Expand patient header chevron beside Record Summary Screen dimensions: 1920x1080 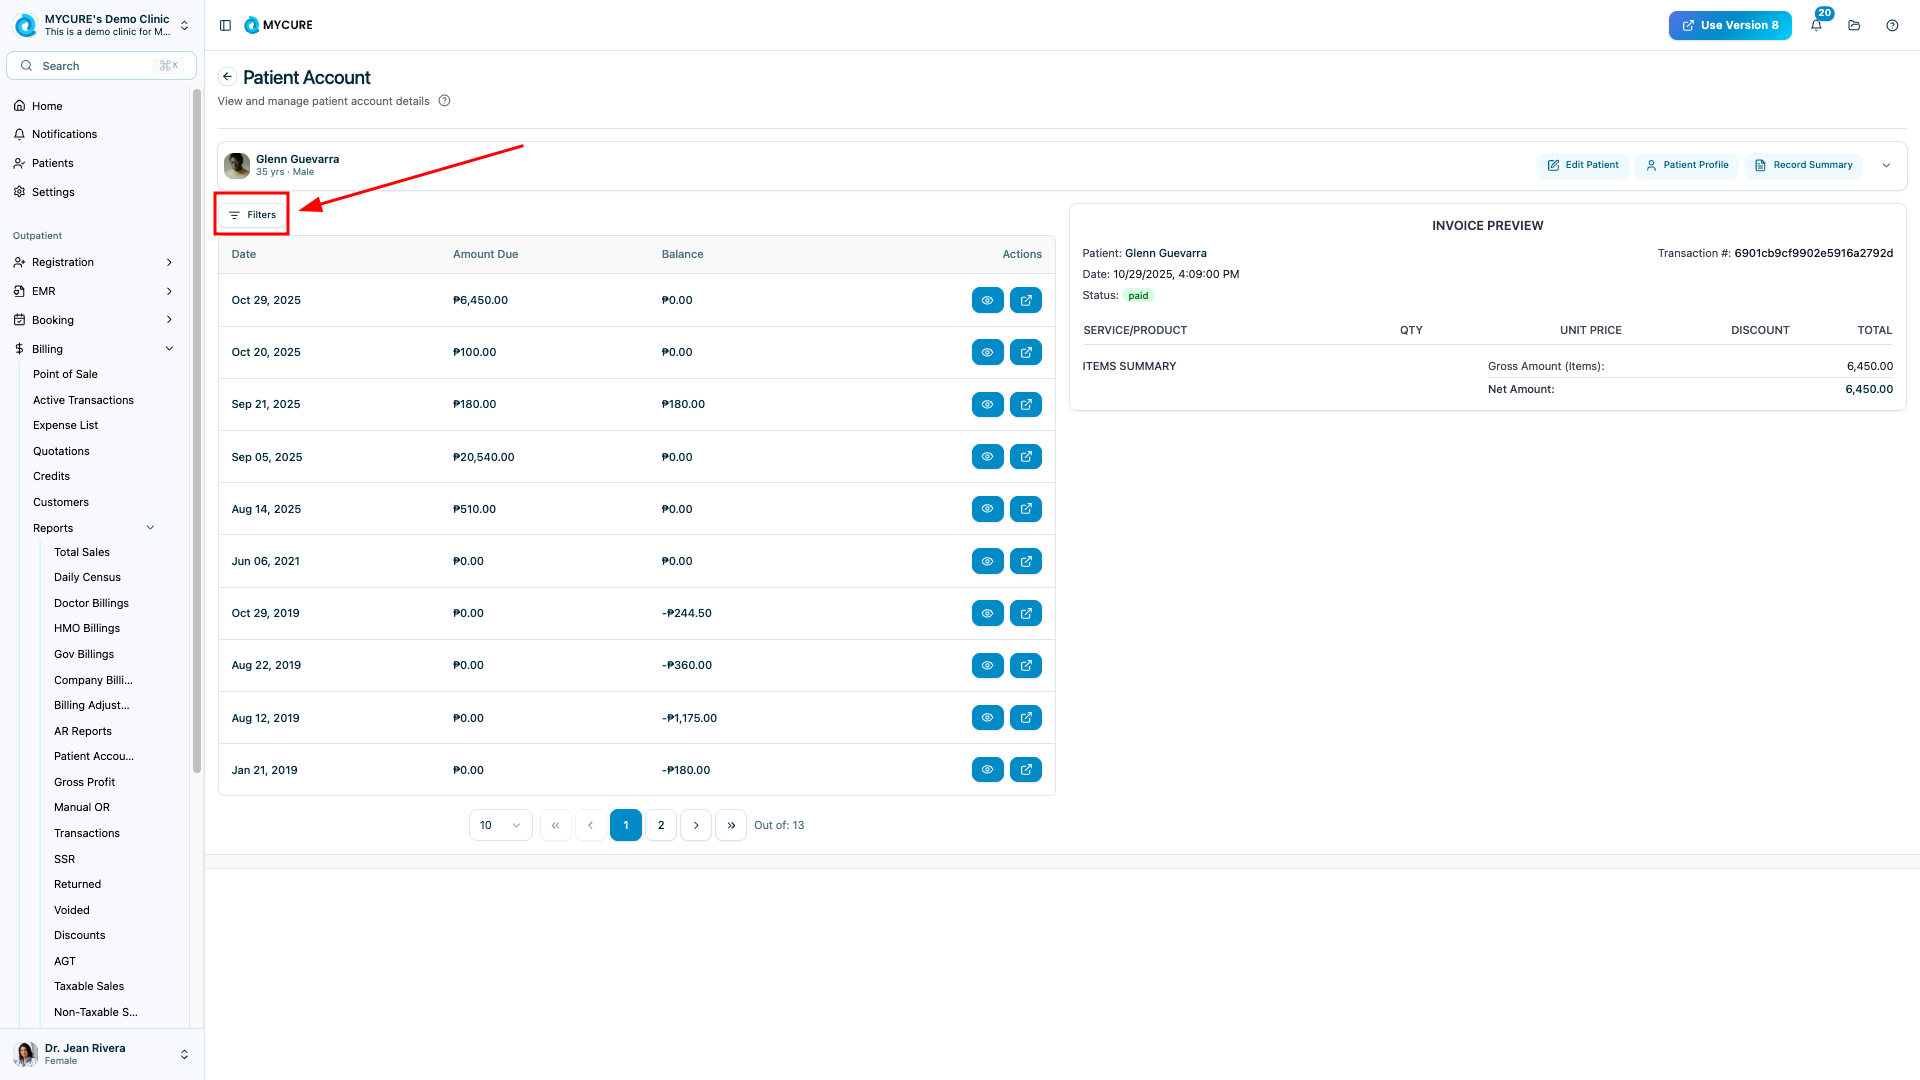click(x=1886, y=166)
